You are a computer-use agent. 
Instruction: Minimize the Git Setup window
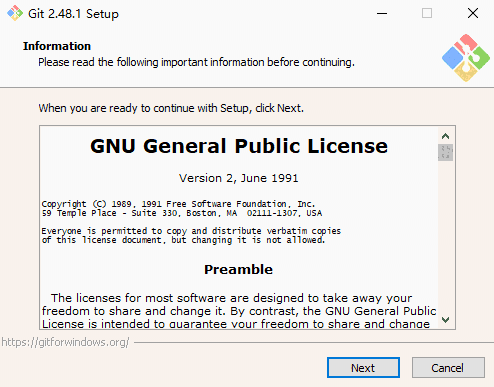coord(382,13)
